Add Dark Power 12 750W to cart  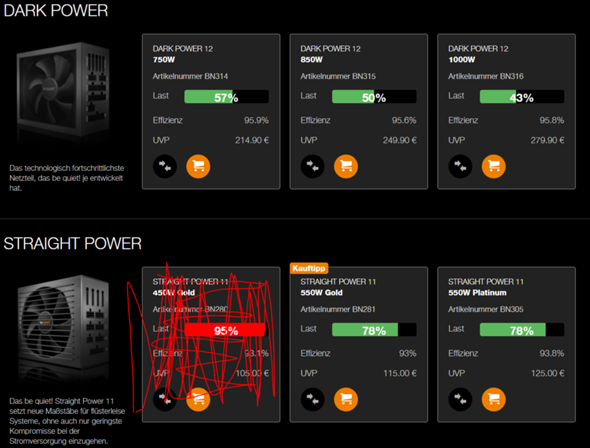pyautogui.click(x=198, y=166)
